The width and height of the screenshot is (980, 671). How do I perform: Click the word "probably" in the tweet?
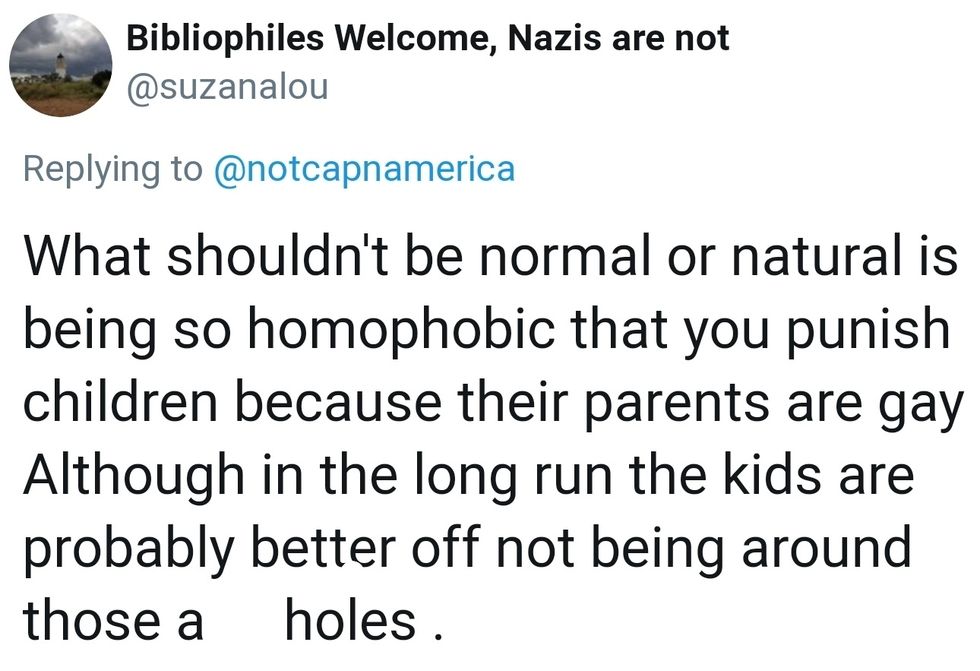click(x=129, y=549)
